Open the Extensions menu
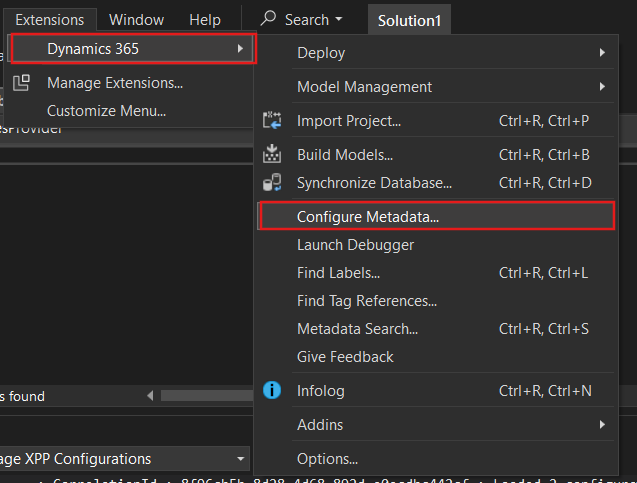 point(50,19)
